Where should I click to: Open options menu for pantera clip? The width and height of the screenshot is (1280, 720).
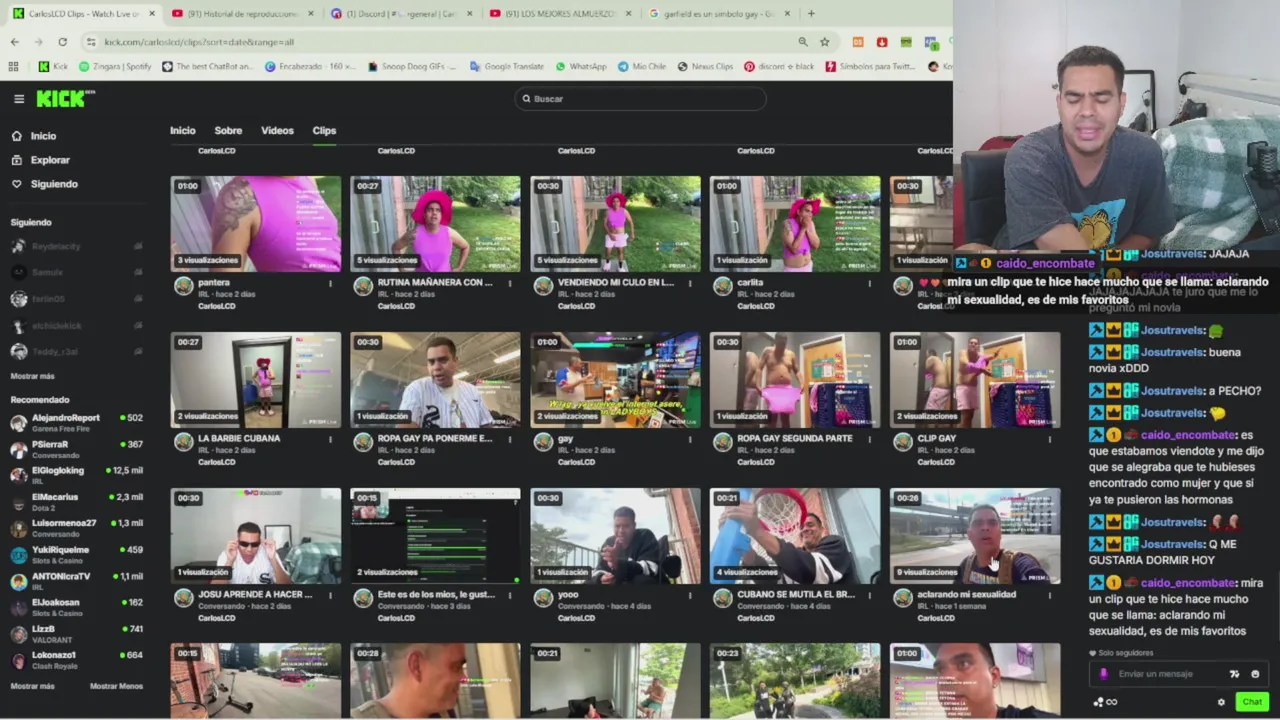click(330, 283)
